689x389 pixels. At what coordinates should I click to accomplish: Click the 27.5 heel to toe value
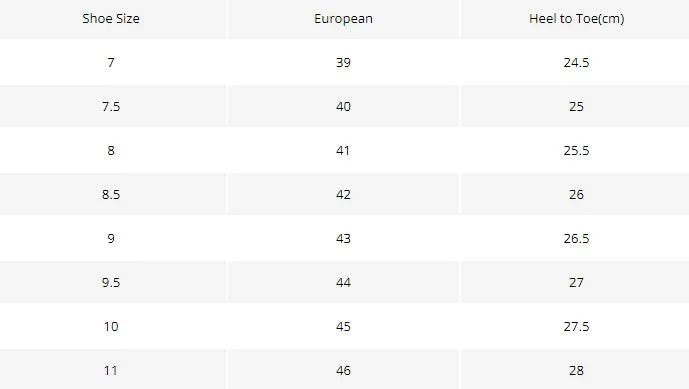(576, 326)
